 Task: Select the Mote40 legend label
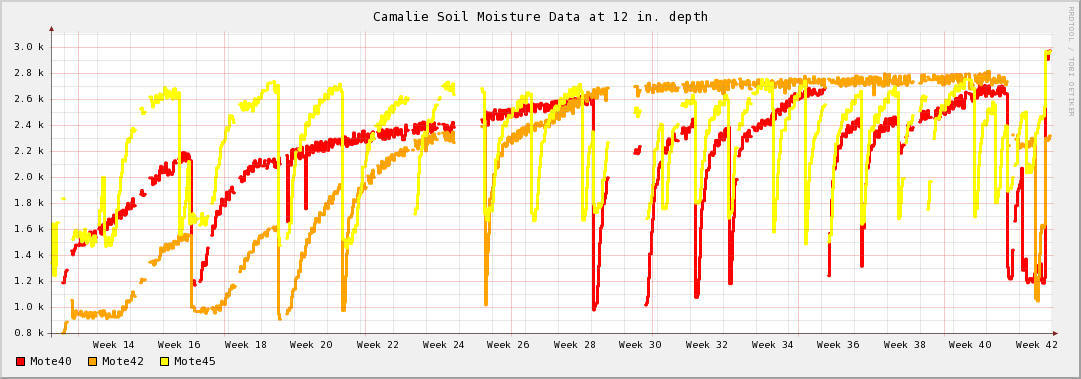pyautogui.click(x=51, y=361)
